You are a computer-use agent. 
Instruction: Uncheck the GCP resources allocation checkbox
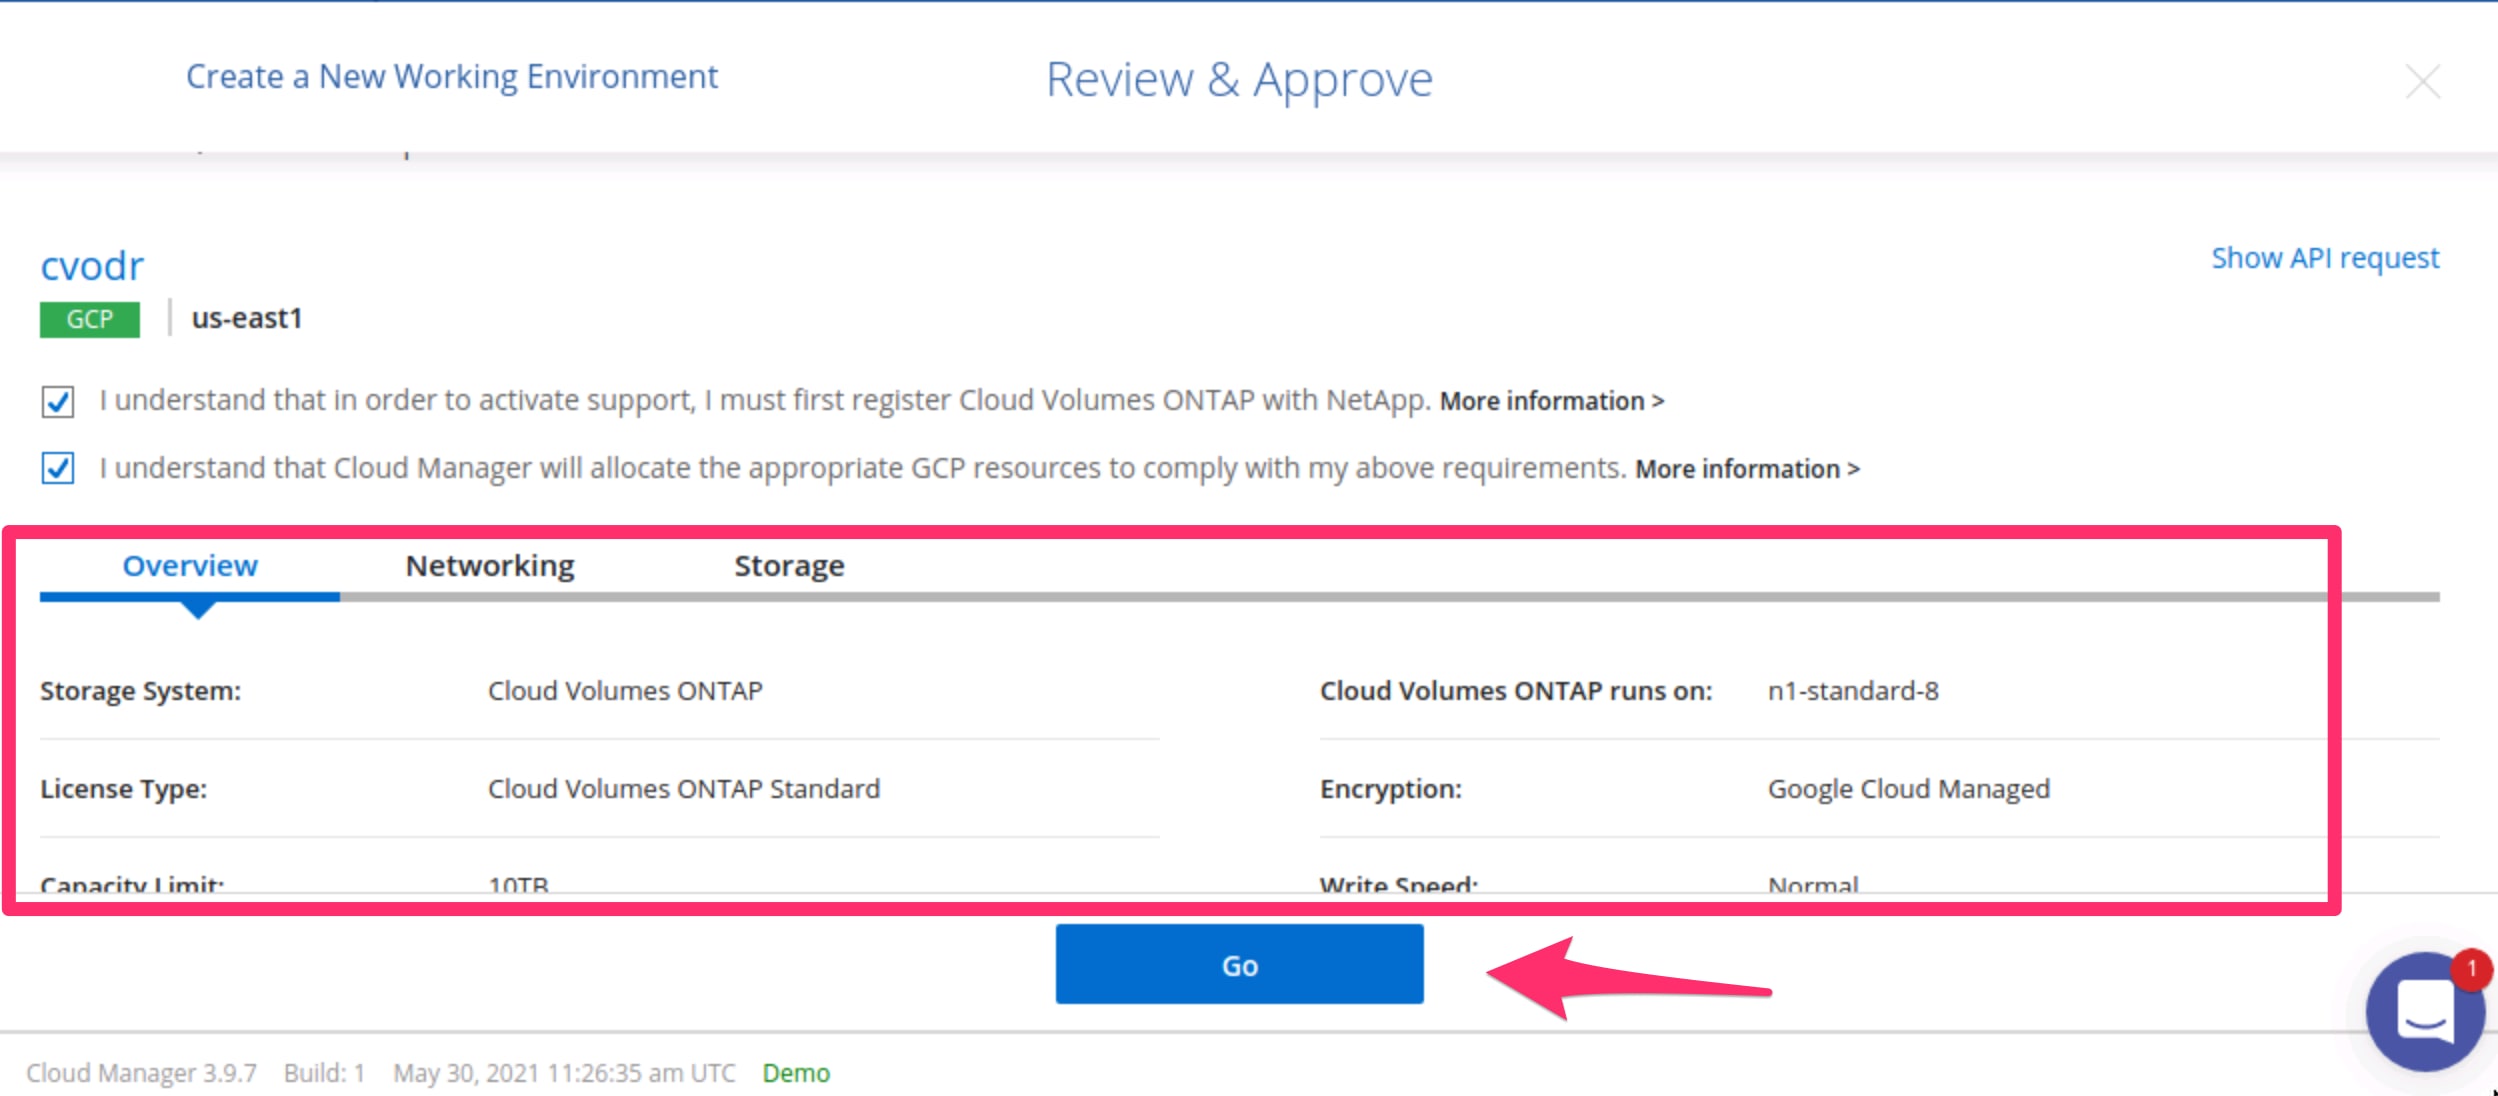tap(58, 468)
